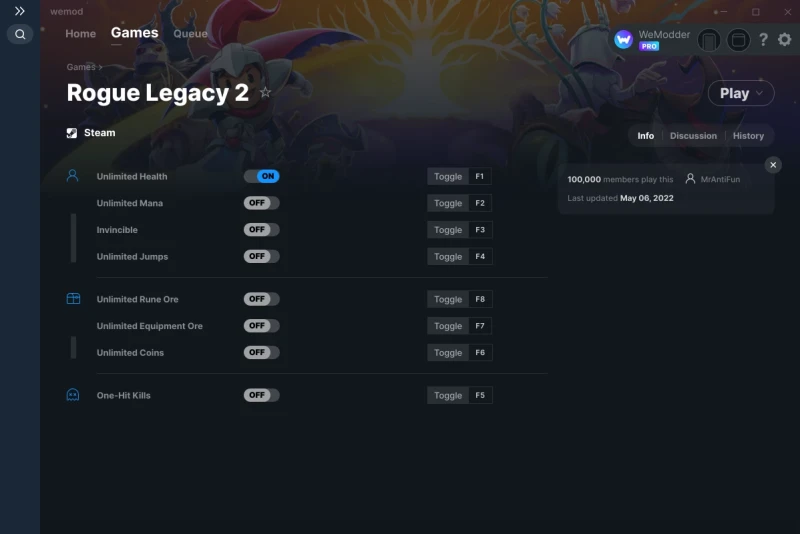The image size is (800, 534).
Task: Click the MrAntiFun author icon
Action: click(x=690, y=179)
